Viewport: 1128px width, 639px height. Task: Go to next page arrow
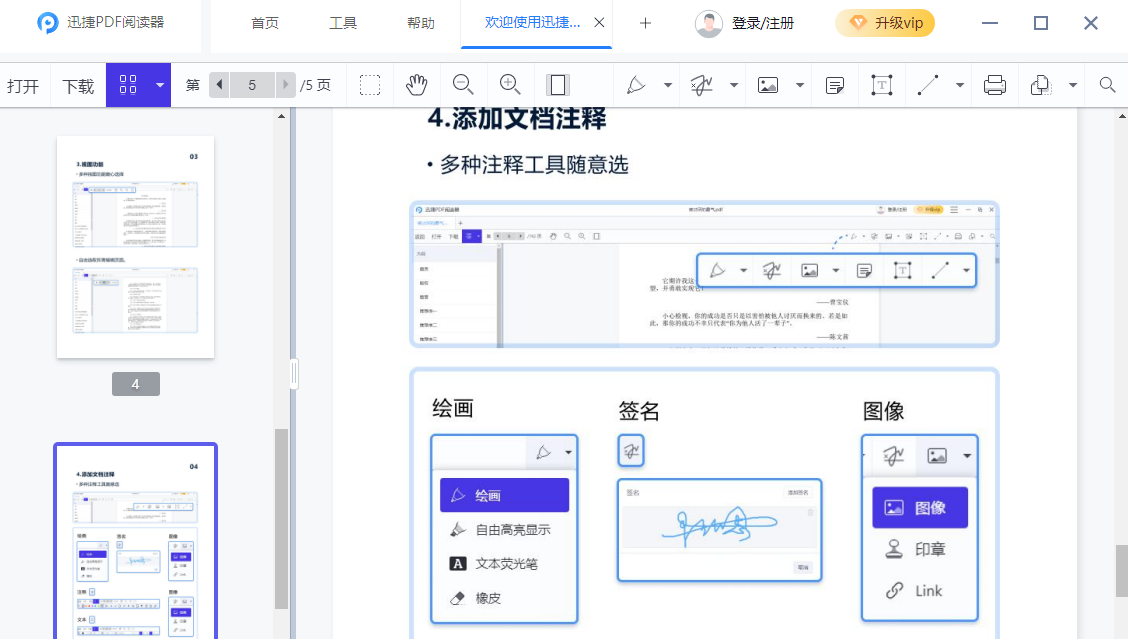(286, 85)
